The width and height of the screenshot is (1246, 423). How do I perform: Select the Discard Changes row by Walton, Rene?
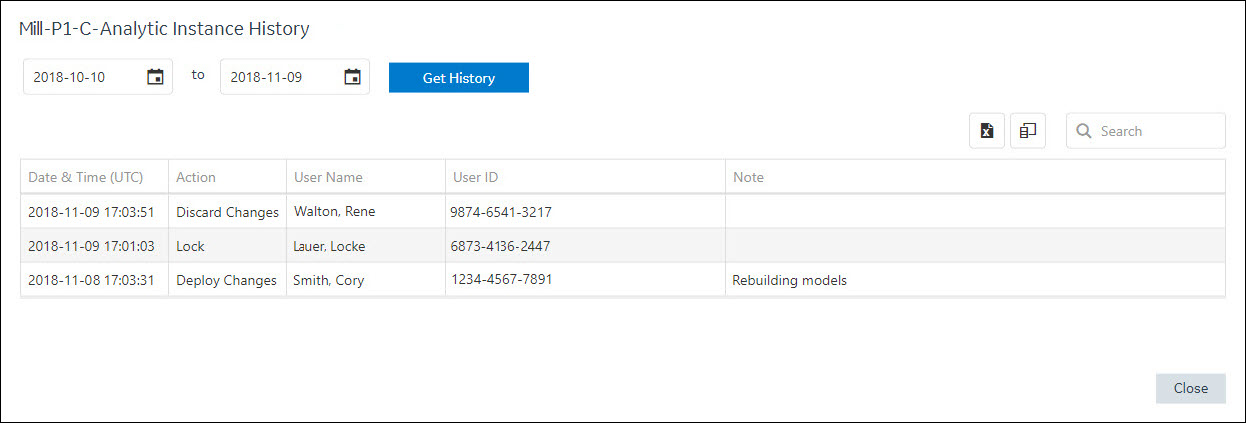point(623,212)
